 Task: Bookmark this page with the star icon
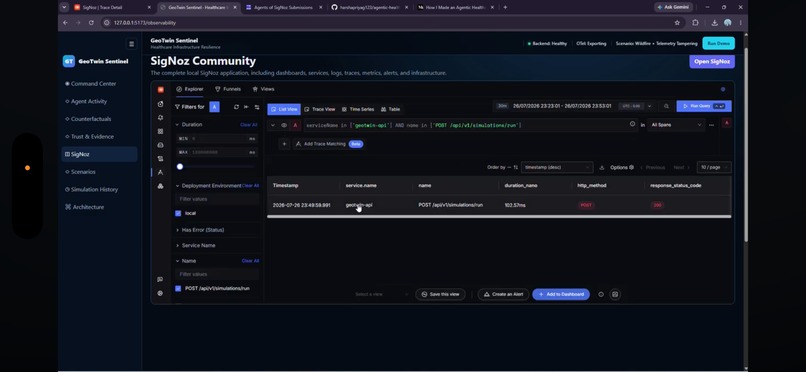(677, 23)
